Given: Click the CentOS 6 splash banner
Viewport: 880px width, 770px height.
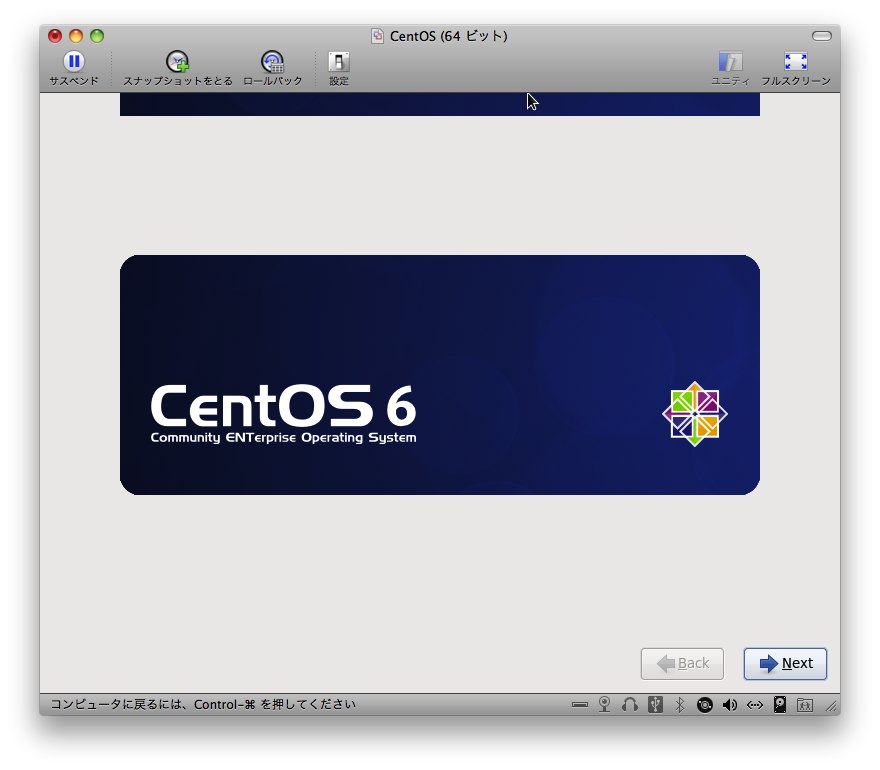Looking at the screenshot, I should click(x=439, y=375).
